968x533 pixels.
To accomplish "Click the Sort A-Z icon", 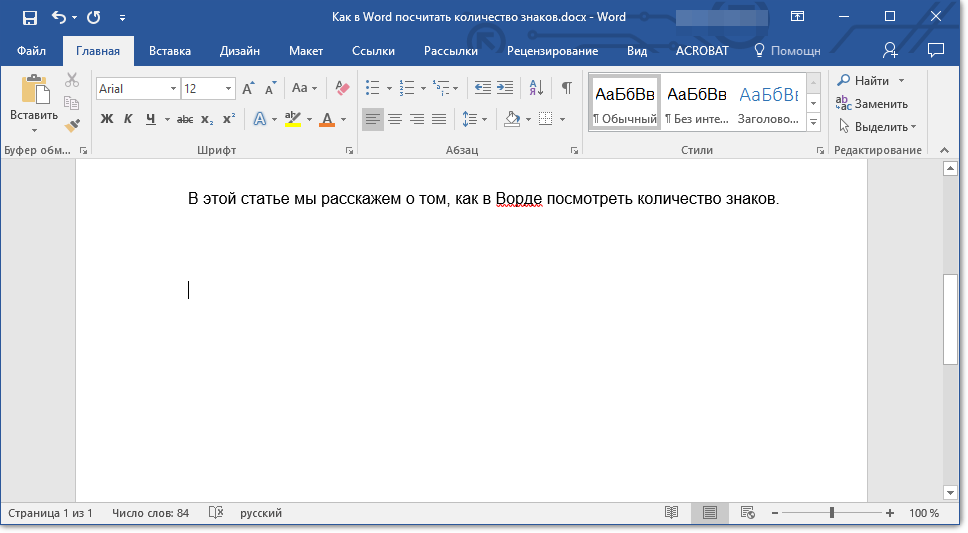I will coord(536,88).
